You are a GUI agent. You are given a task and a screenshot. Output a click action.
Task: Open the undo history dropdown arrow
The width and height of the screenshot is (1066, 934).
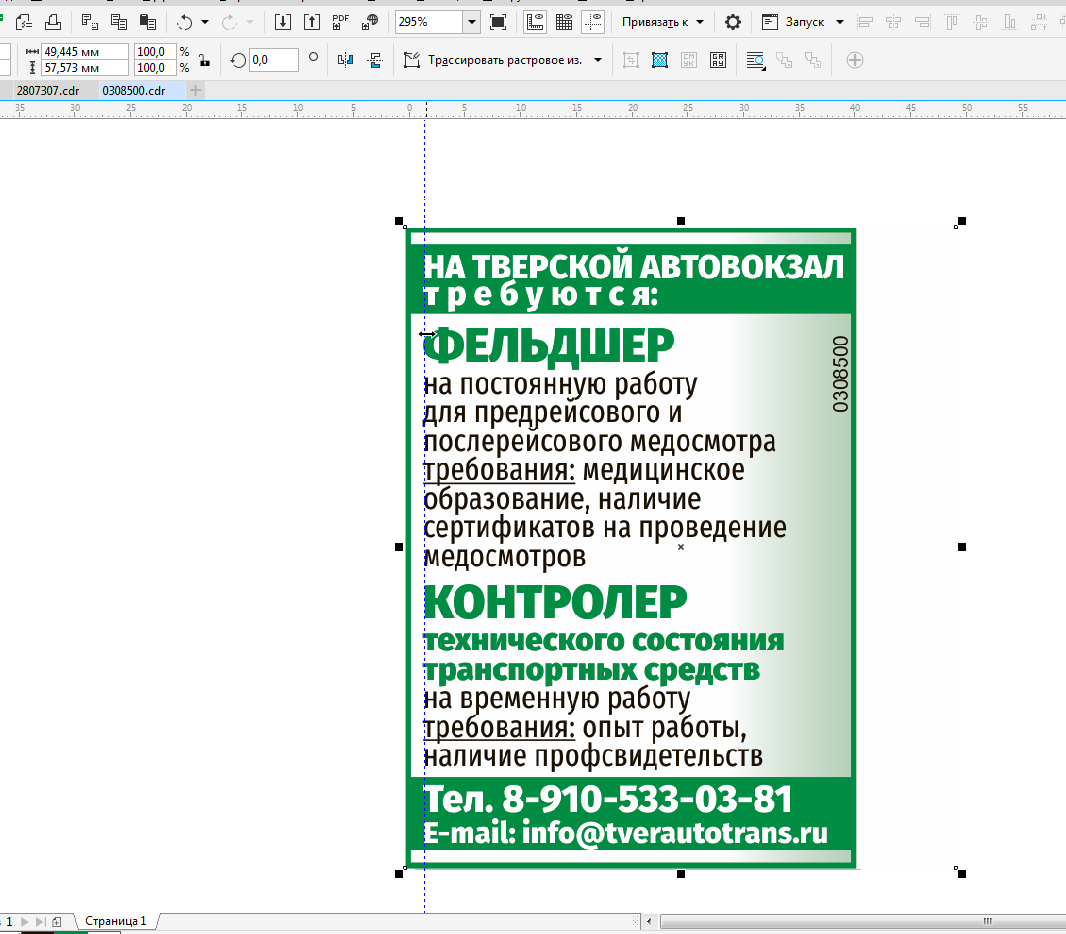tap(205, 22)
